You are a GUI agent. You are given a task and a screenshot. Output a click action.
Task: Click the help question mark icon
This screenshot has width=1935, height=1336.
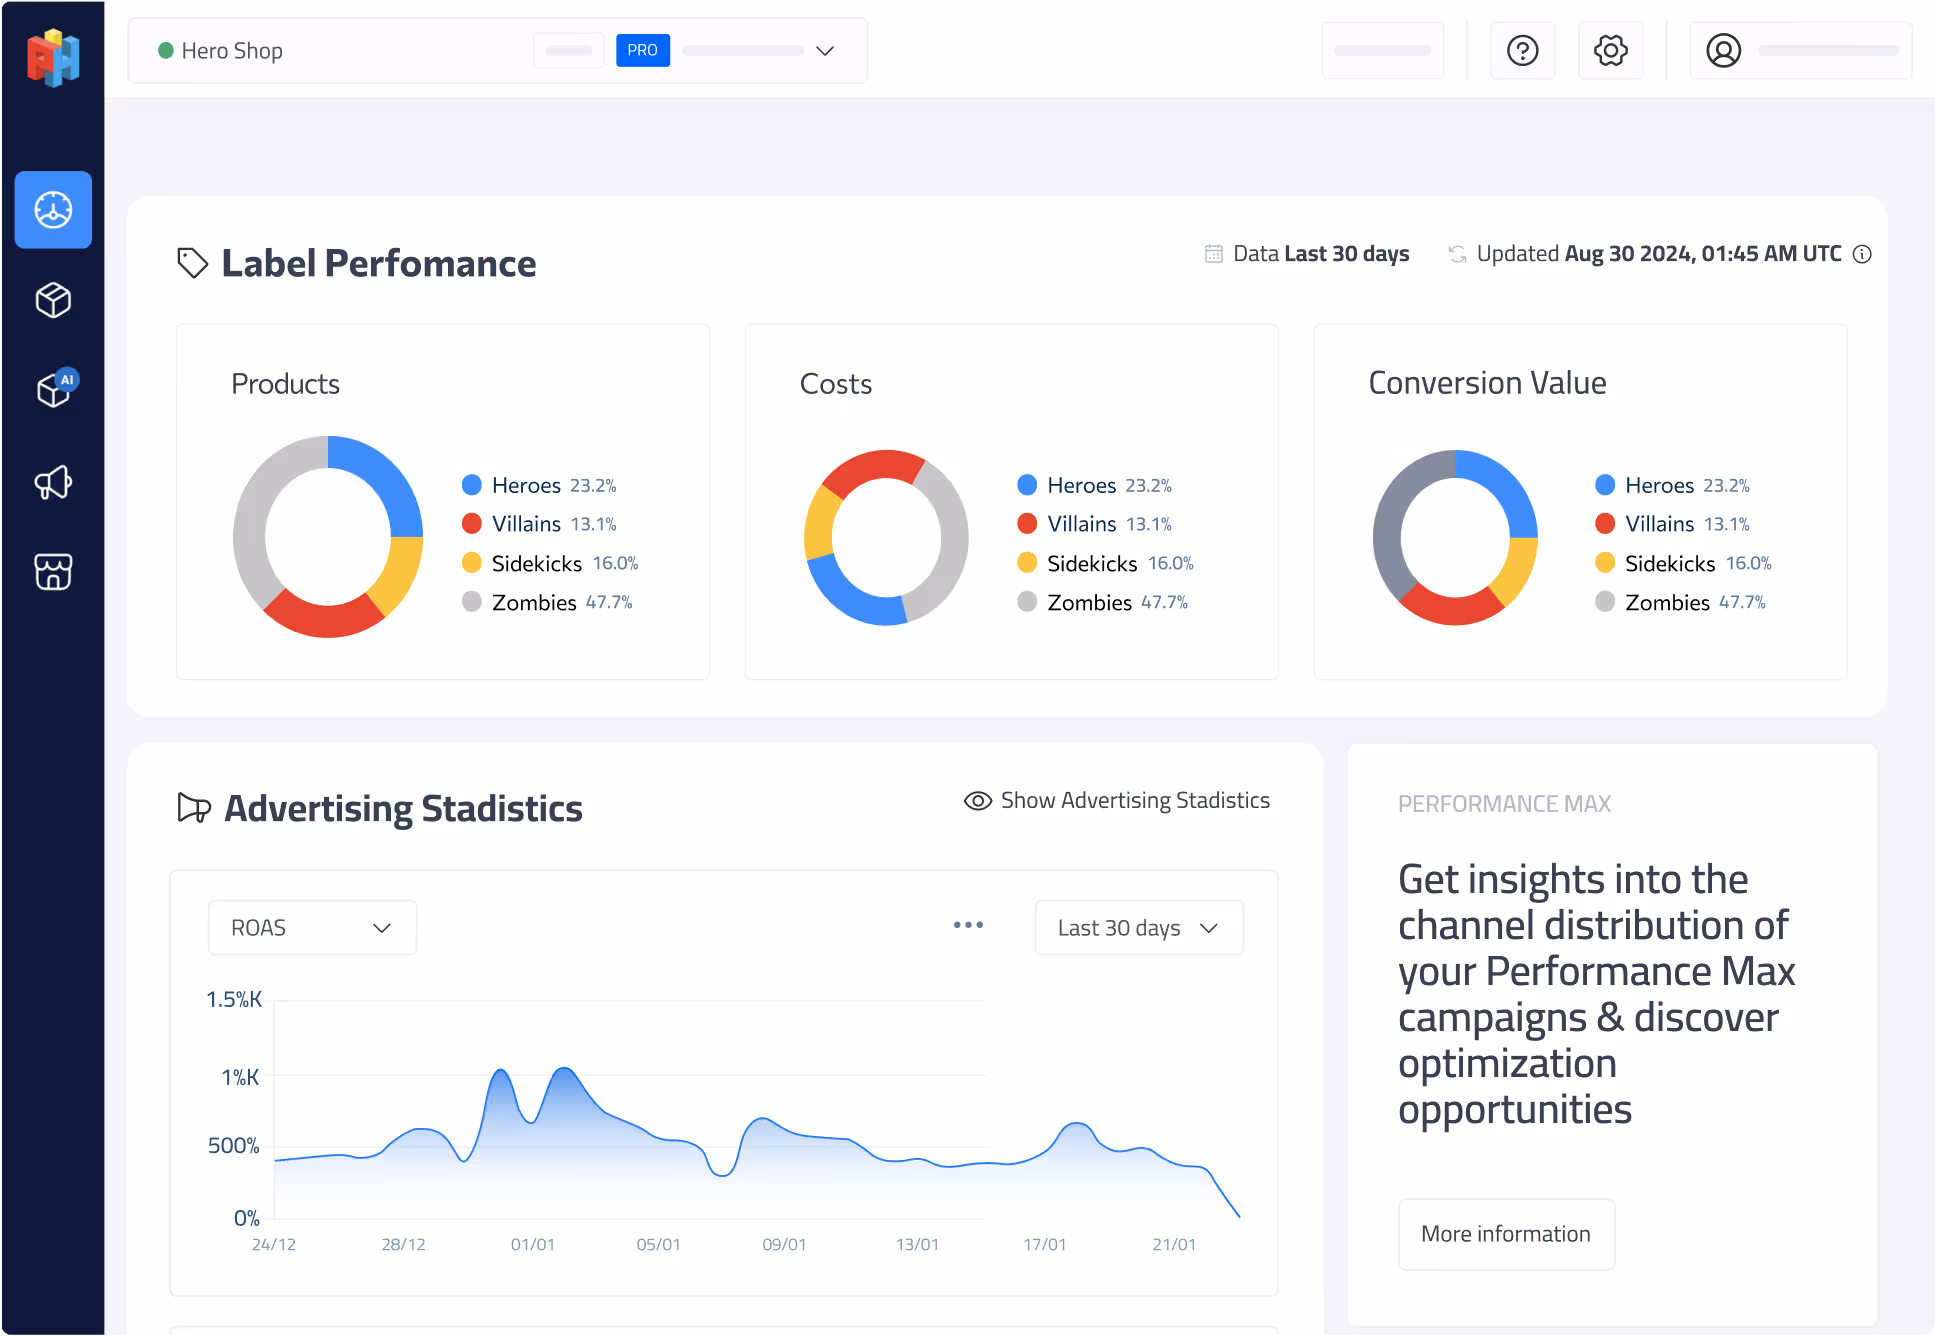(1522, 50)
